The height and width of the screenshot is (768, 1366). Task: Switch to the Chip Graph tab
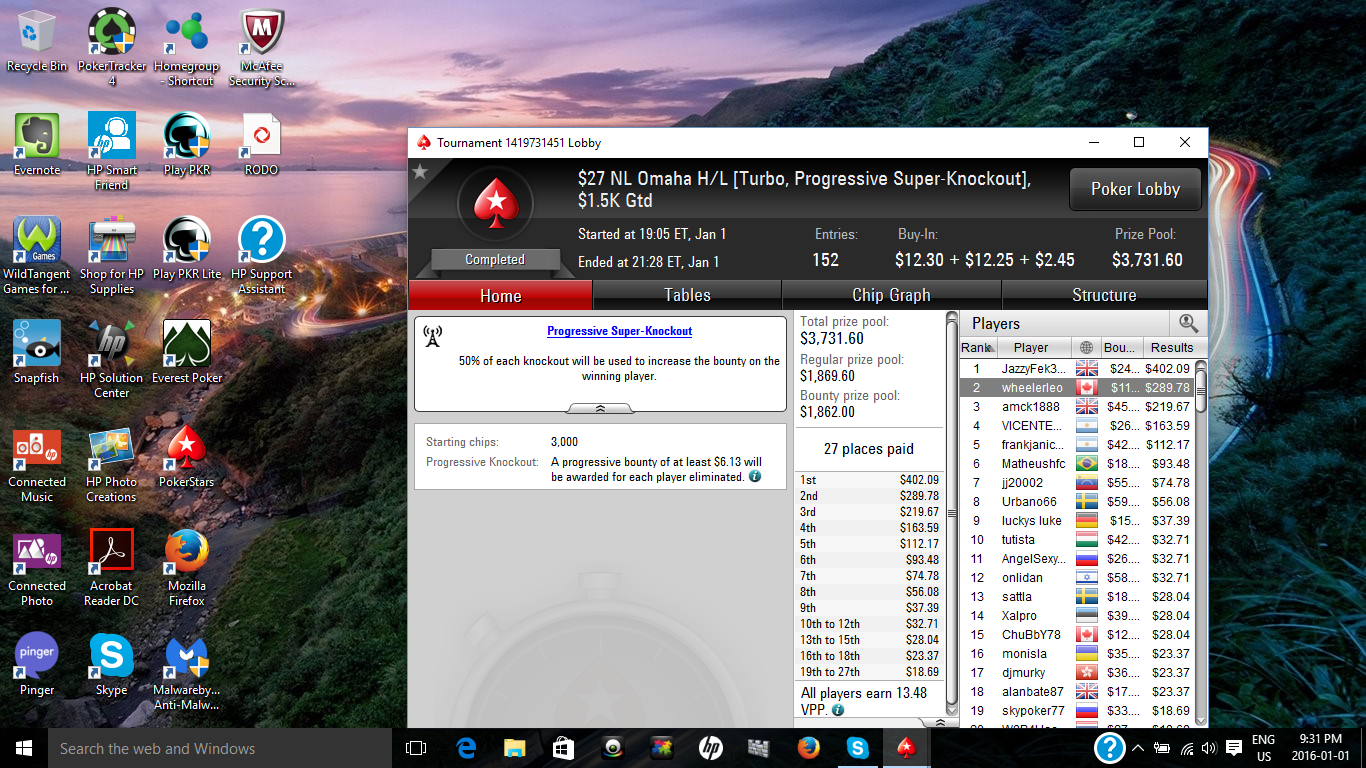[x=891, y=295]
